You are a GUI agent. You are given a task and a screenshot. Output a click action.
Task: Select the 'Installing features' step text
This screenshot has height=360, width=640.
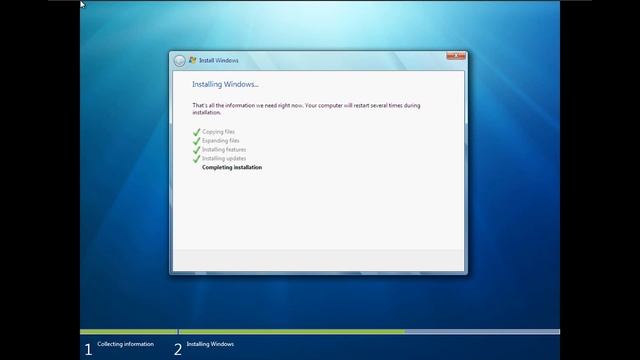[x=224, y=150]
